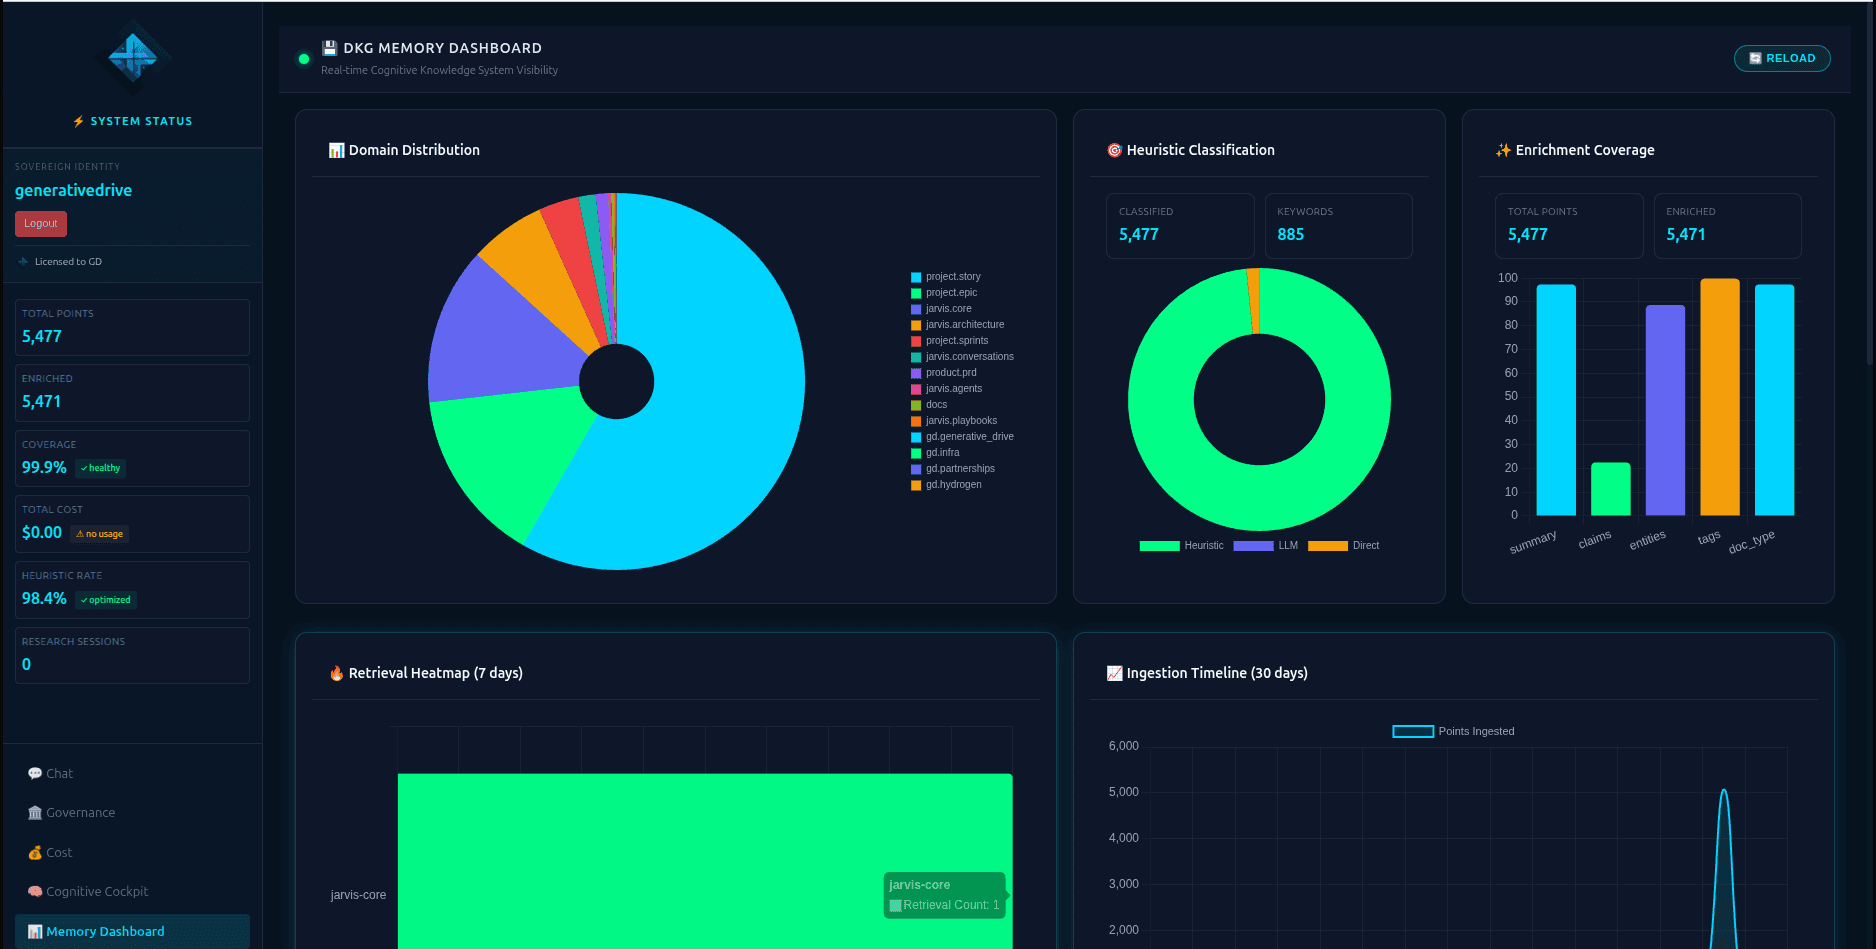Toggle the Direct legend entry
The height and width of the screenshot is (949, 1876).
tap(1344, 546)
